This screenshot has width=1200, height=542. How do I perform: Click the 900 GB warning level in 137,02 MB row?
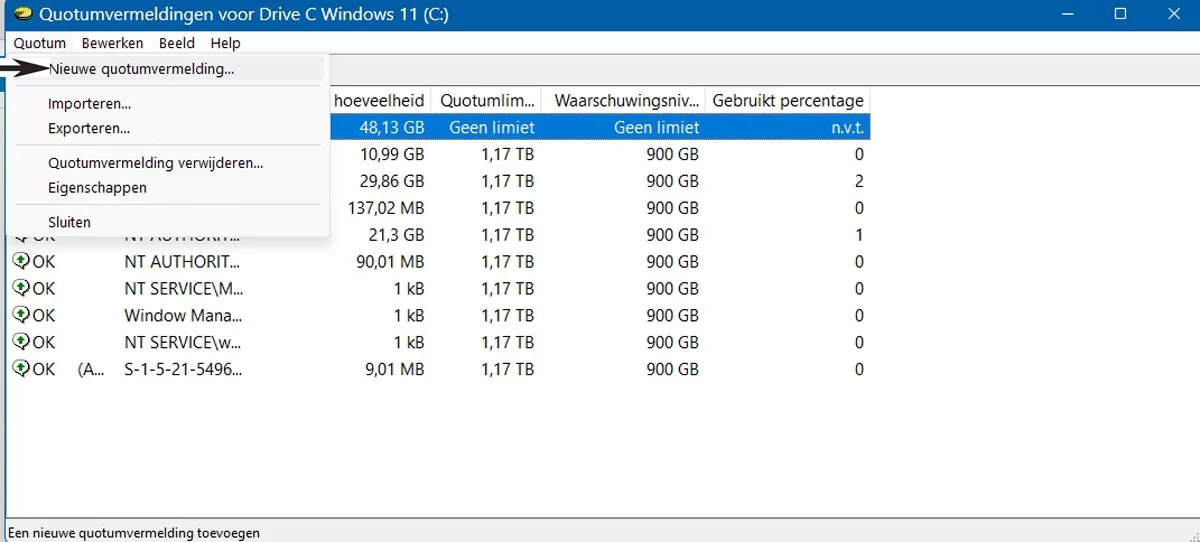pos(672,208)
